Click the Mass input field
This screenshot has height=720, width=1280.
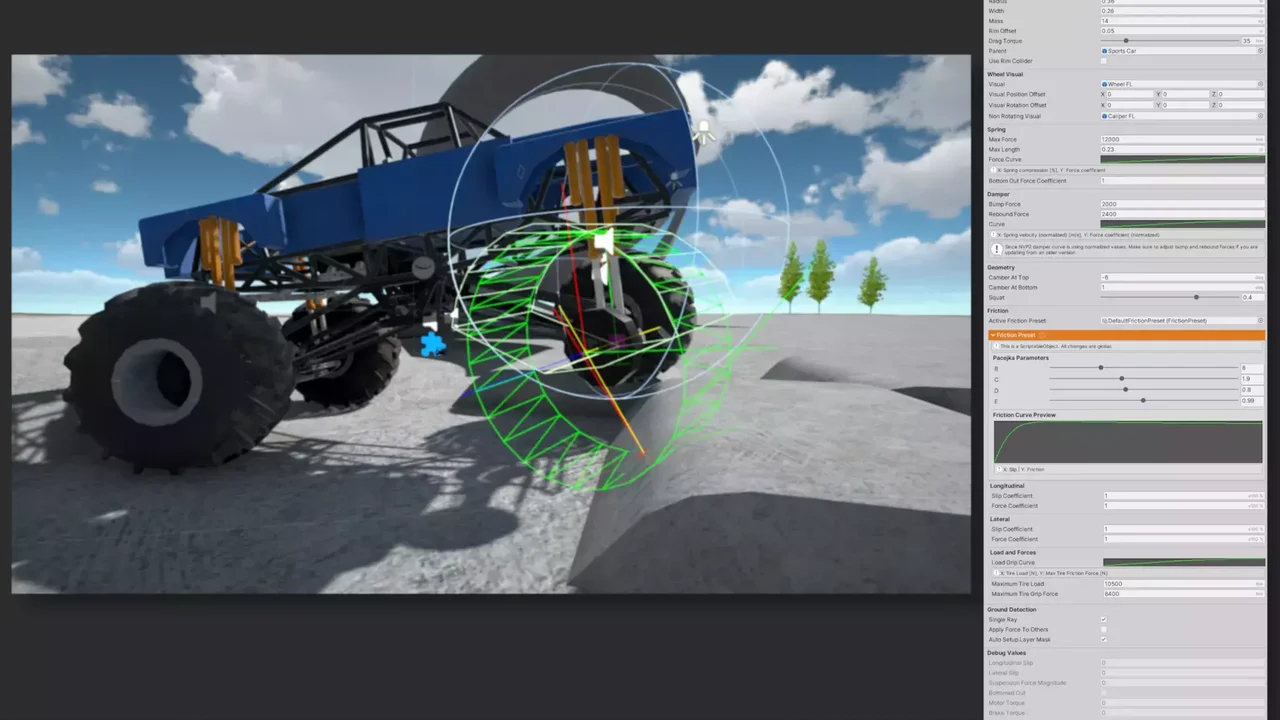pos(1183,21)
